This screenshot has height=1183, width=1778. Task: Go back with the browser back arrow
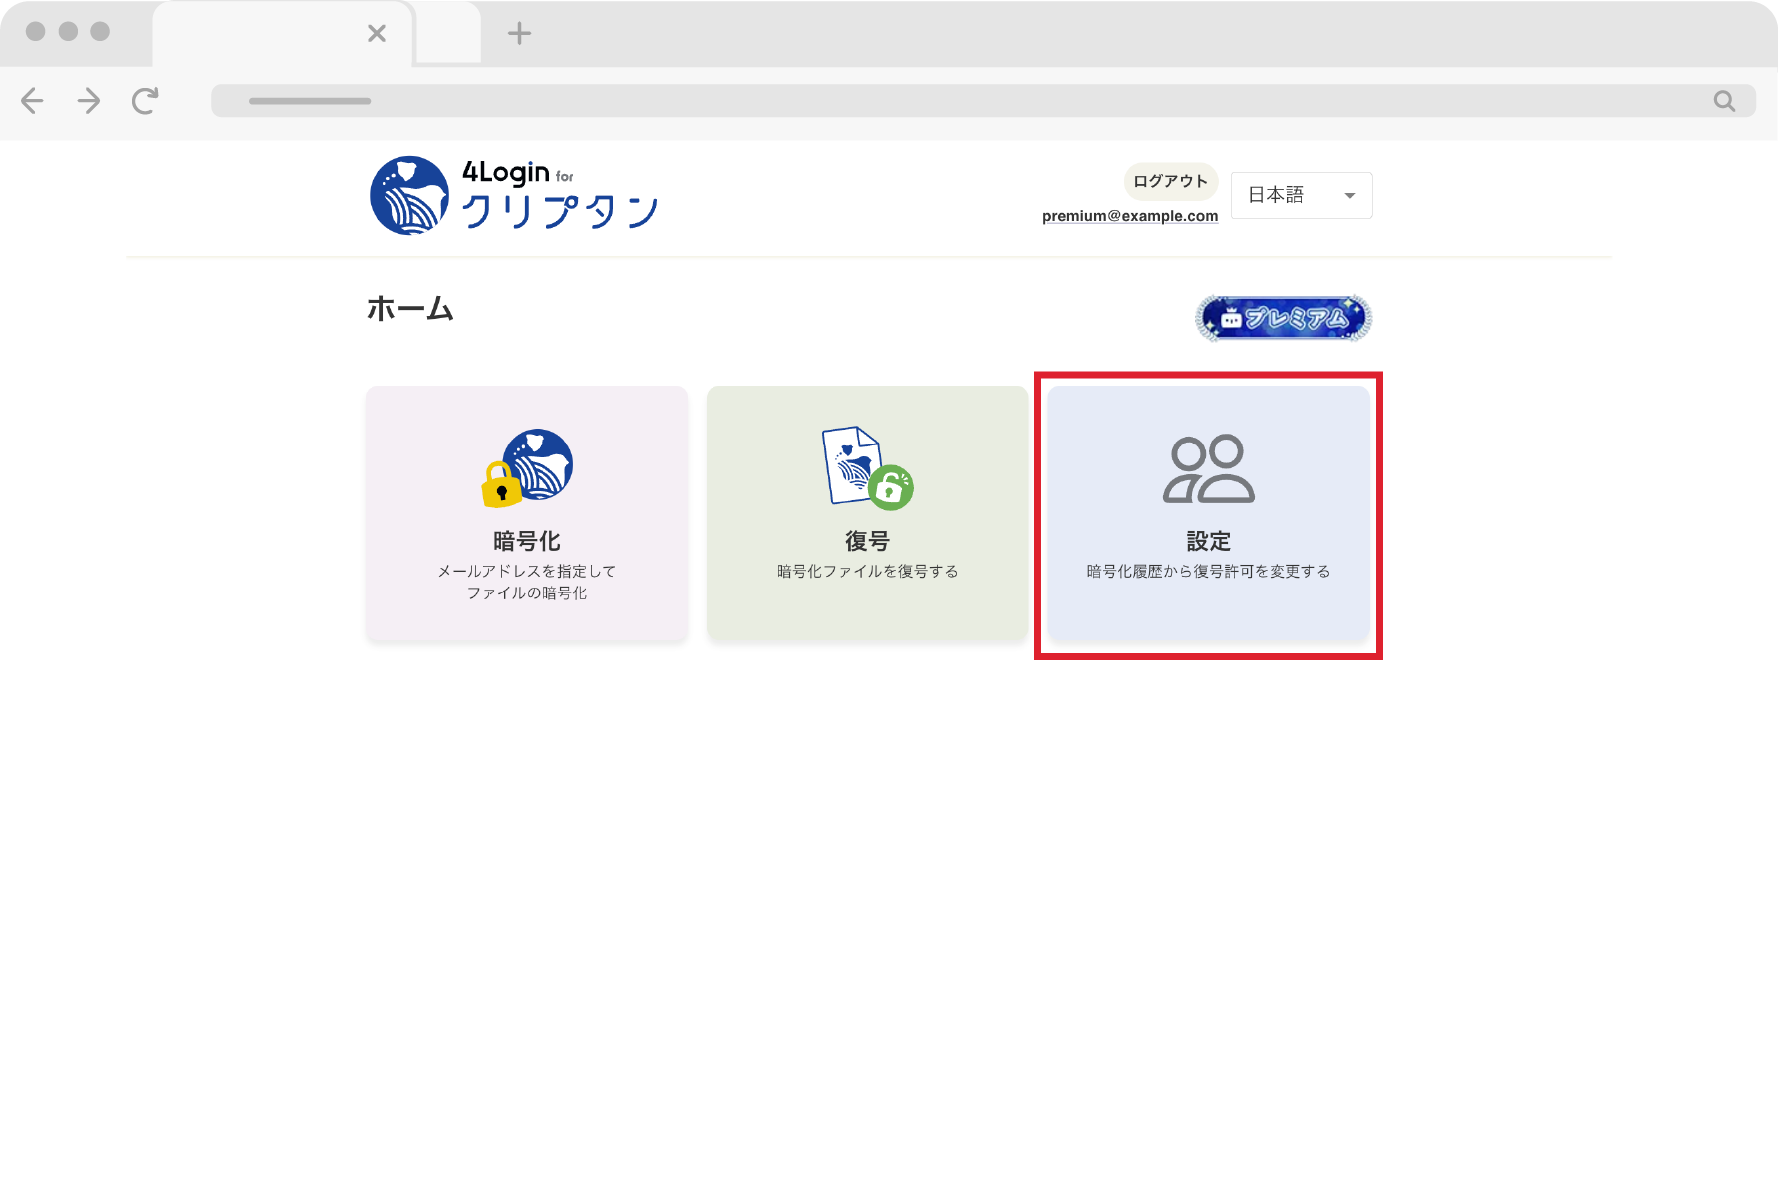33,101
